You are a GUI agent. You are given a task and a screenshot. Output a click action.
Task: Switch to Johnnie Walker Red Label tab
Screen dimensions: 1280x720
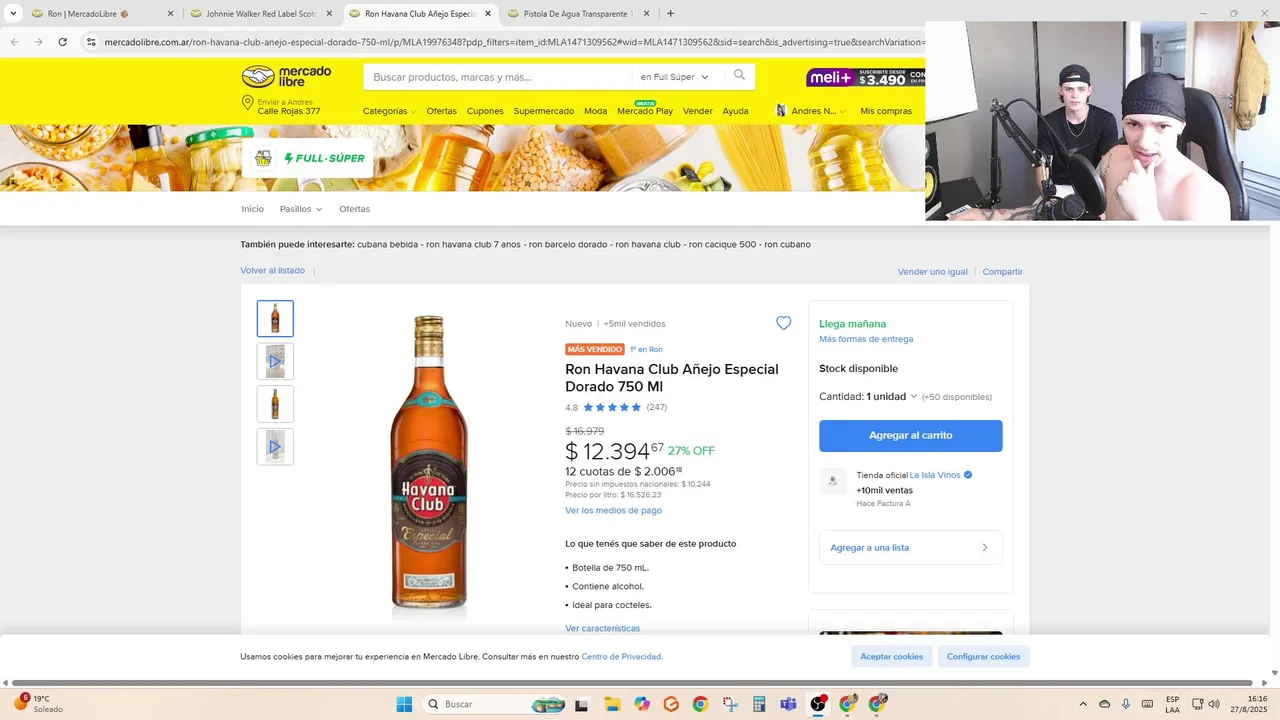pyautogui.click(x=263, y=14)
